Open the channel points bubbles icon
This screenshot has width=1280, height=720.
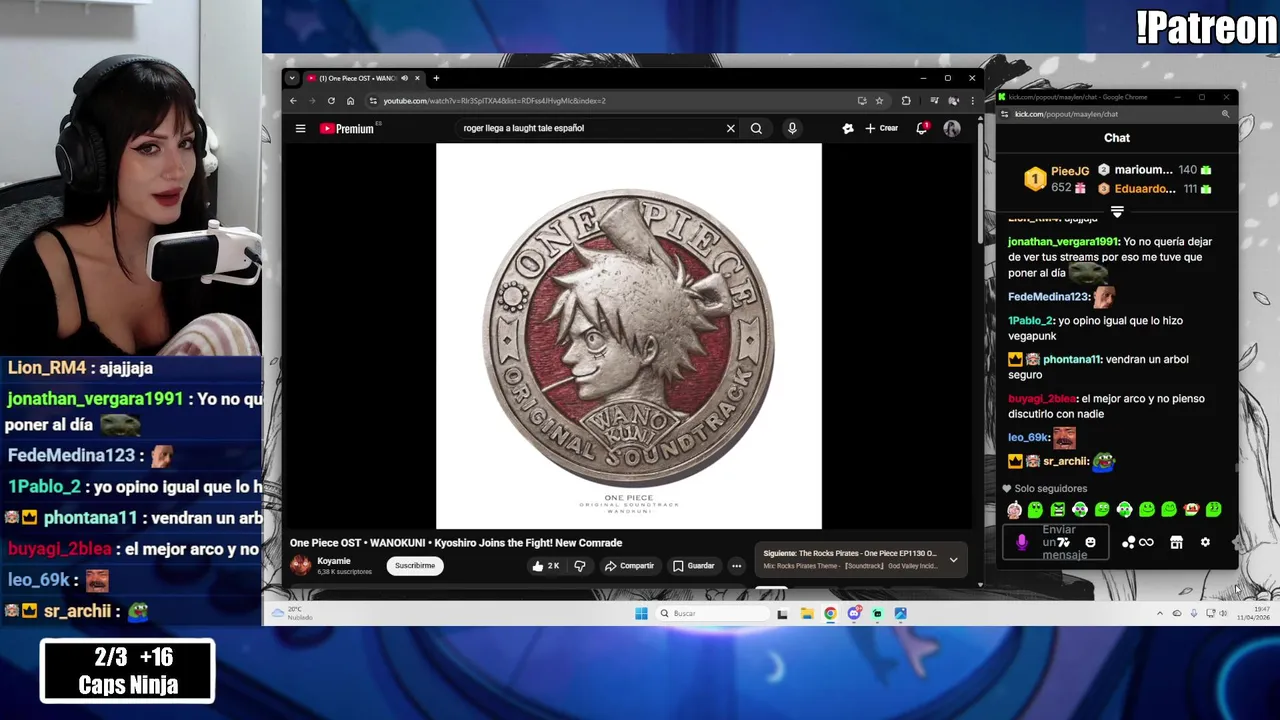tap(1128, 542)
